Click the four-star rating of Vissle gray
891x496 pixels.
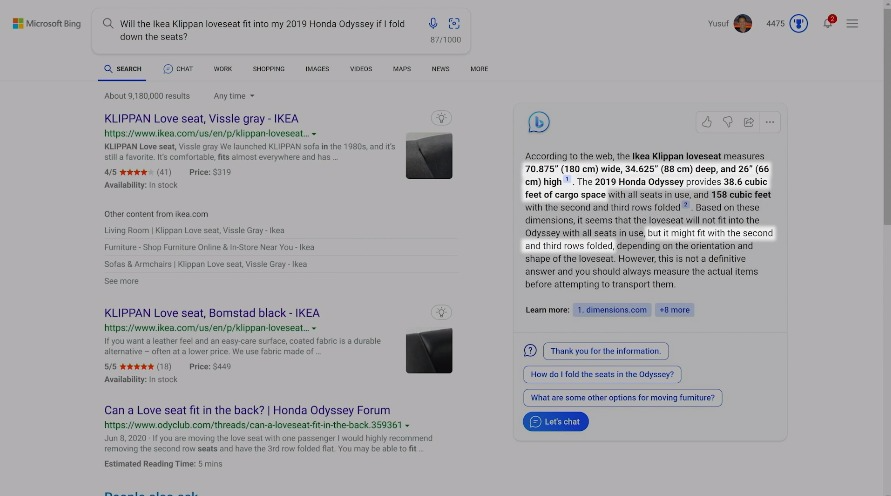coord(136,172)
